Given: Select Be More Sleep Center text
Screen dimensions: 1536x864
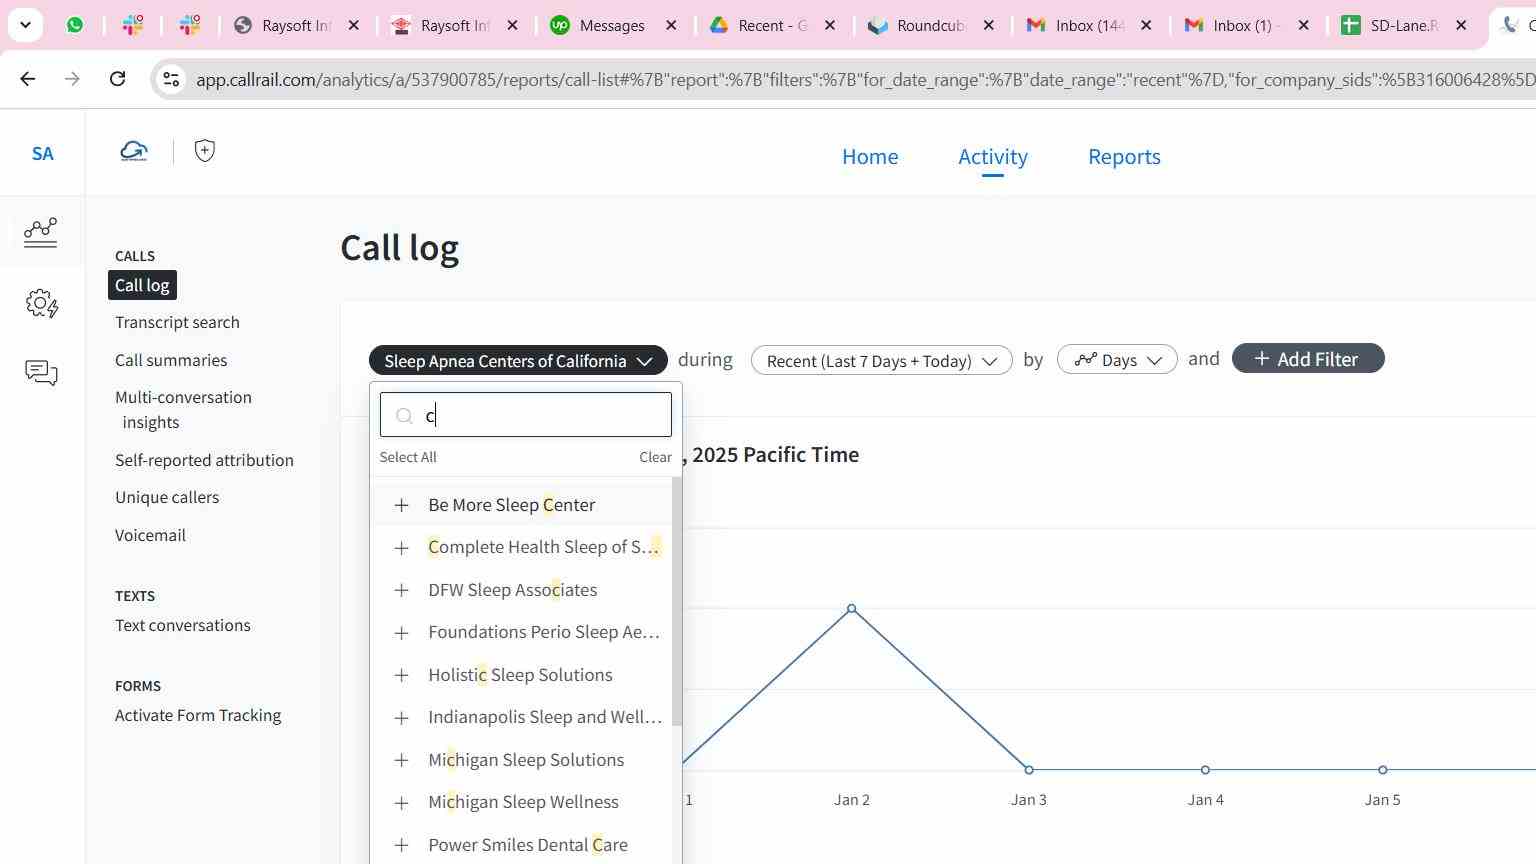Looking at the screenshot, I should coord(512,505).
